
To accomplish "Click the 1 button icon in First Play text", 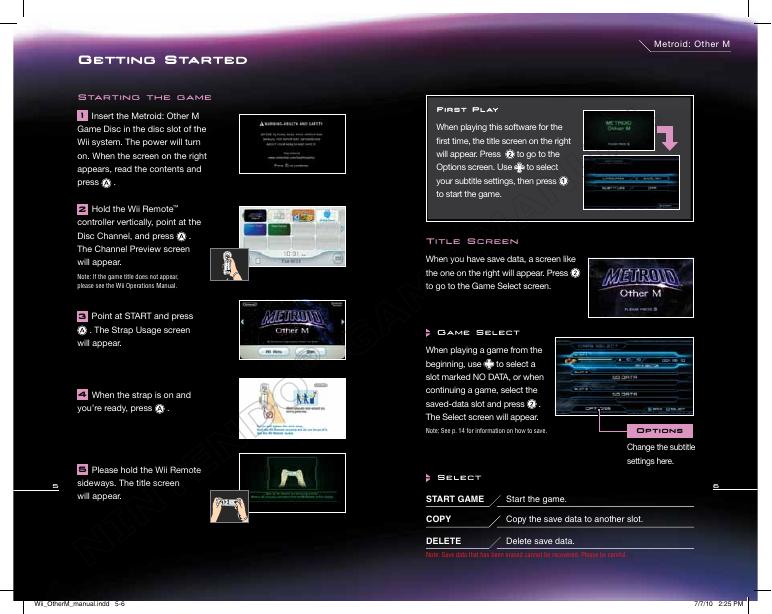I will [563, 181].
